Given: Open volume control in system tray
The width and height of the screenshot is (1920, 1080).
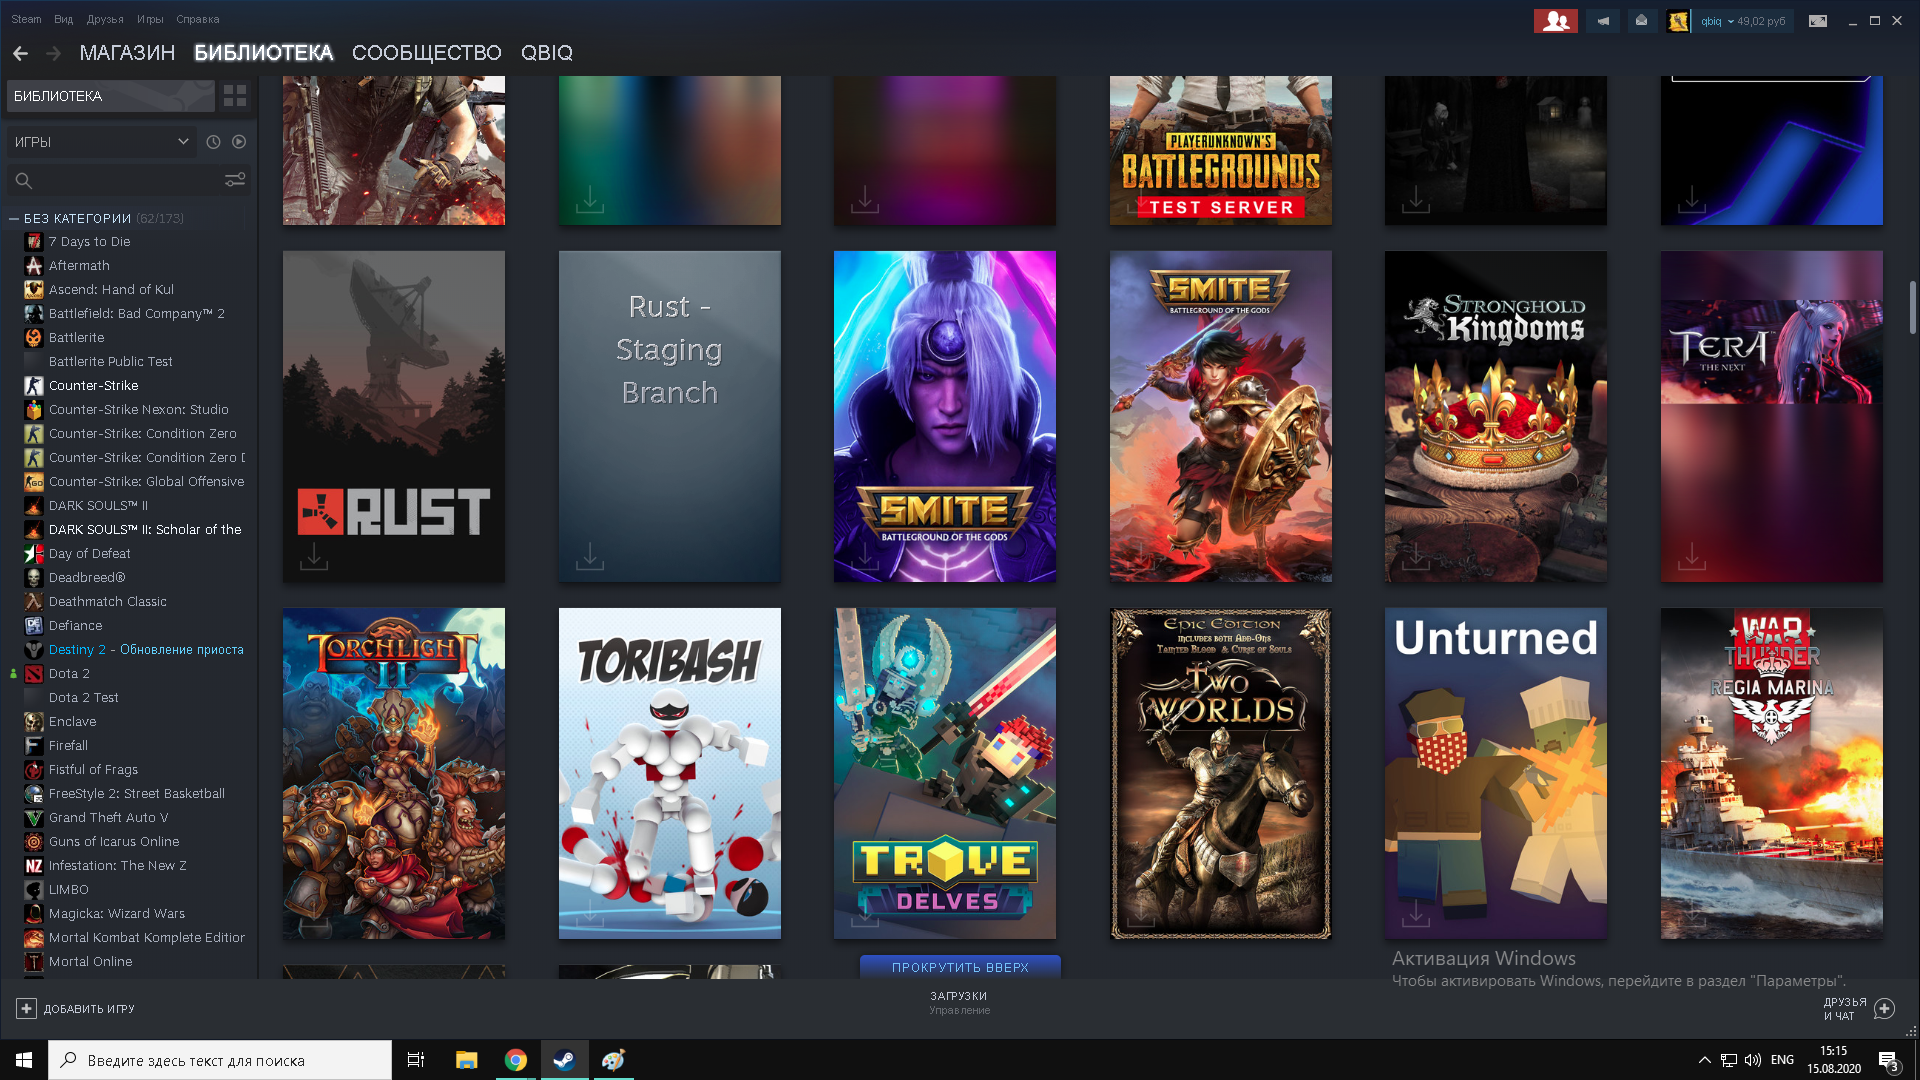Looking at the screenshot, I should tap(1753, 1060).
